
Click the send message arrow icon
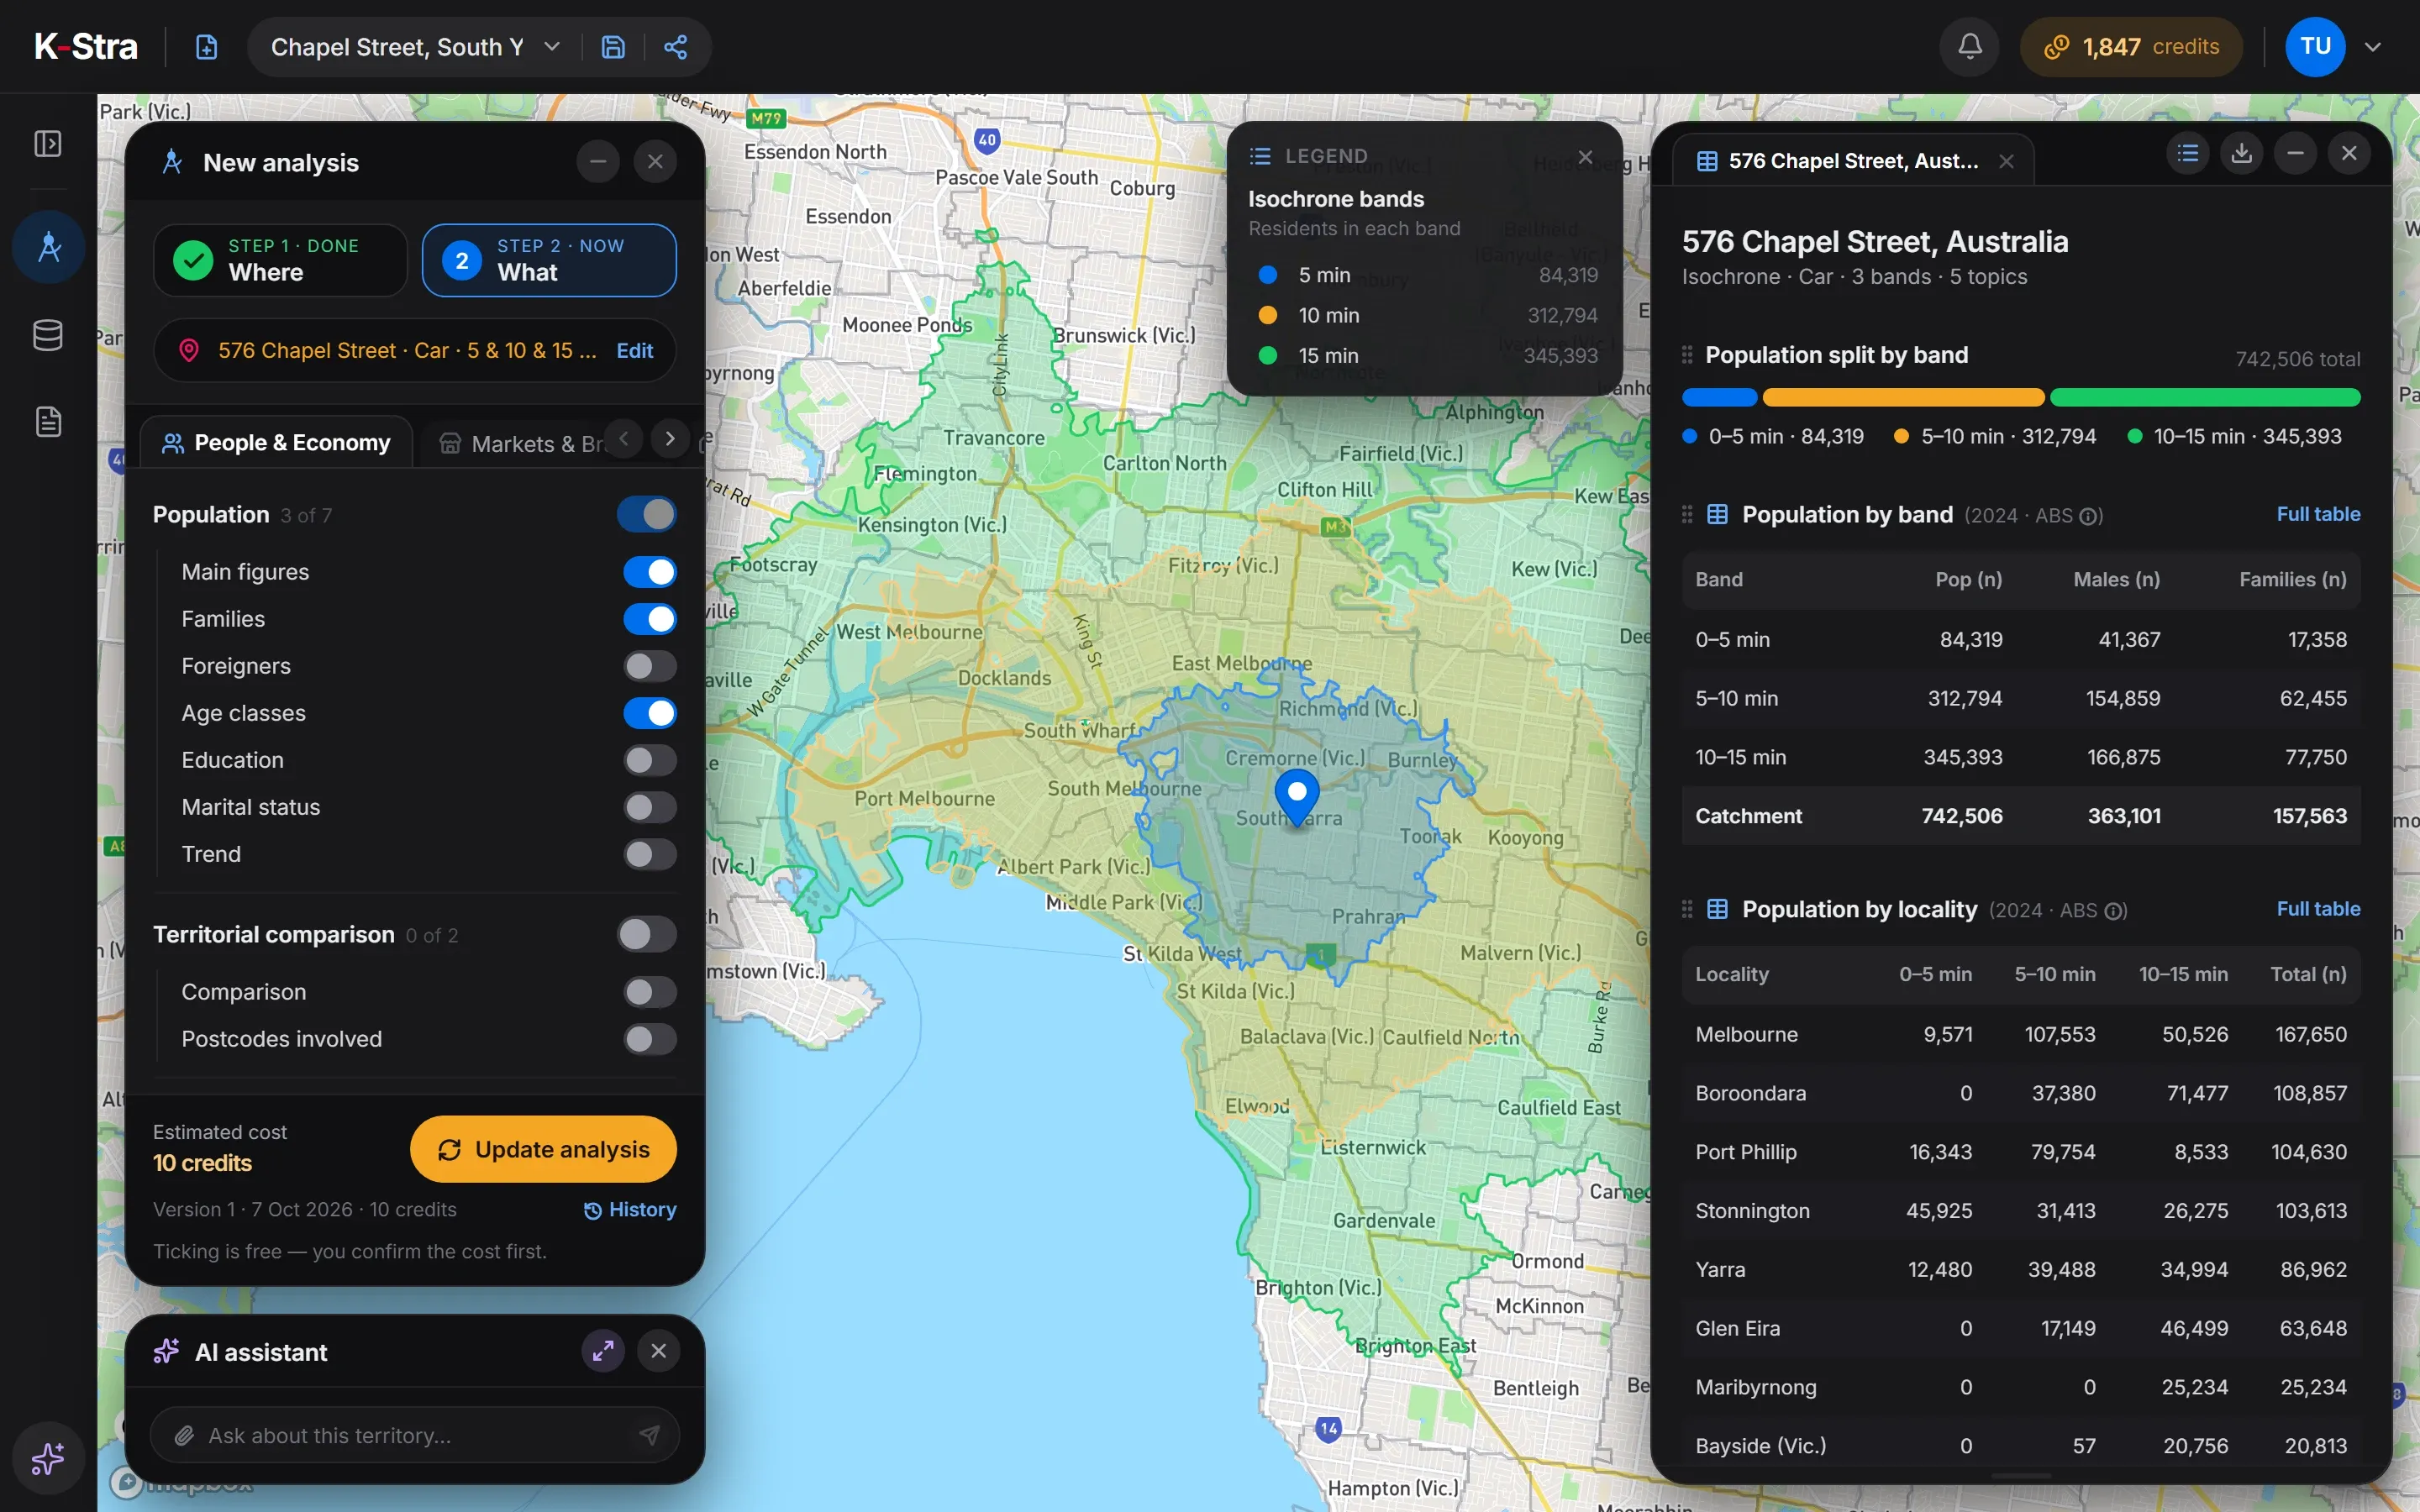(650, 1435)
